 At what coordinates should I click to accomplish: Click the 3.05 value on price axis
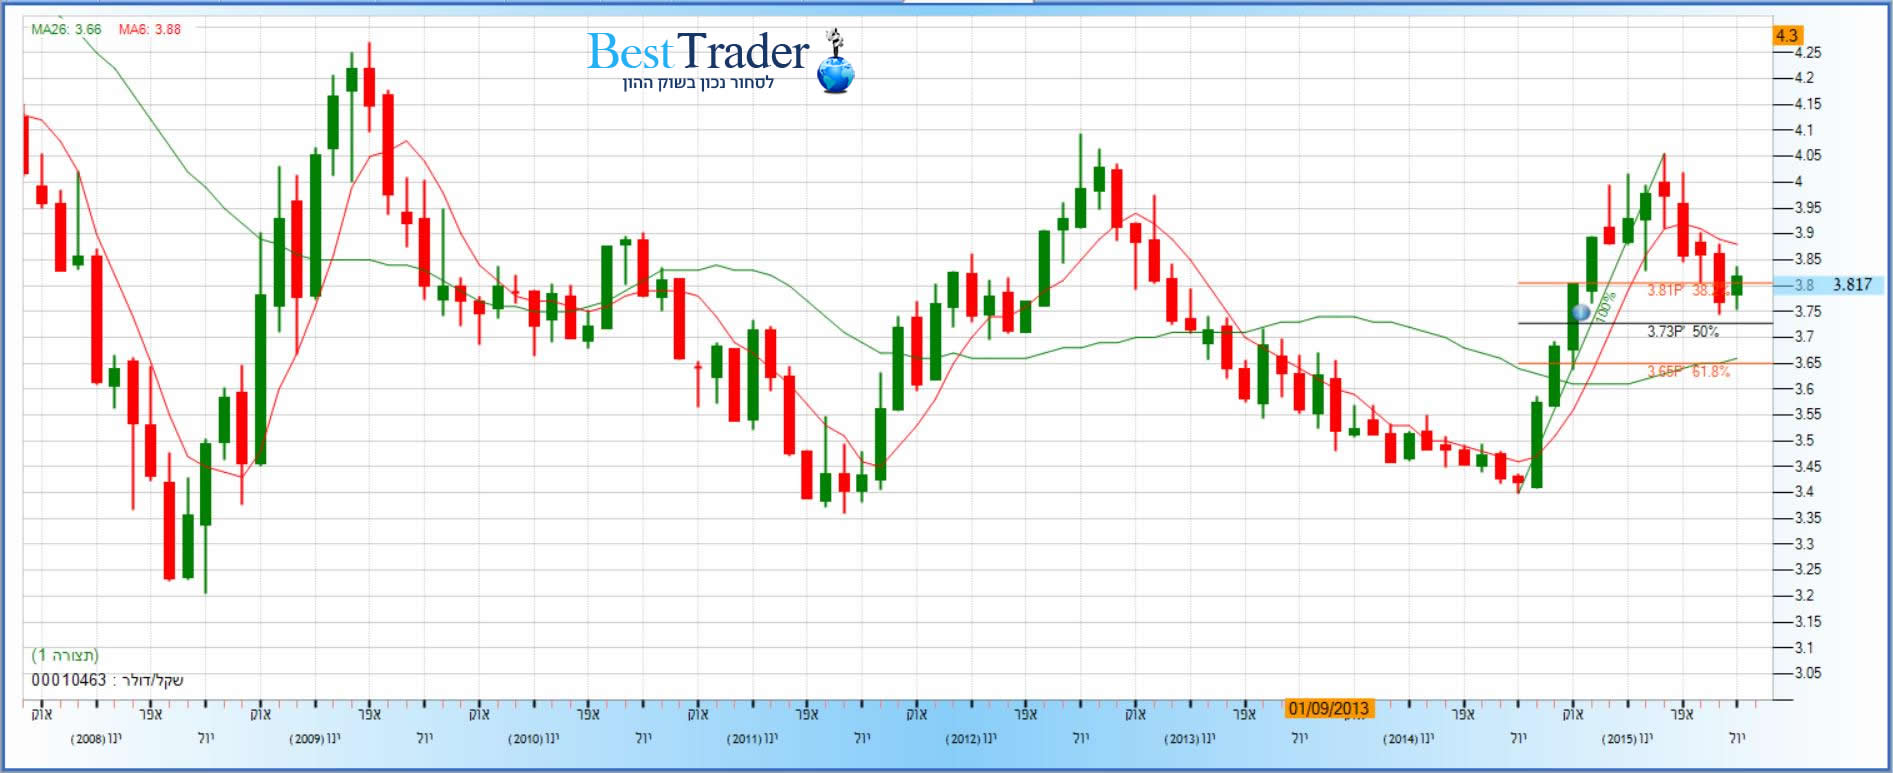[x=1807, y=673]
